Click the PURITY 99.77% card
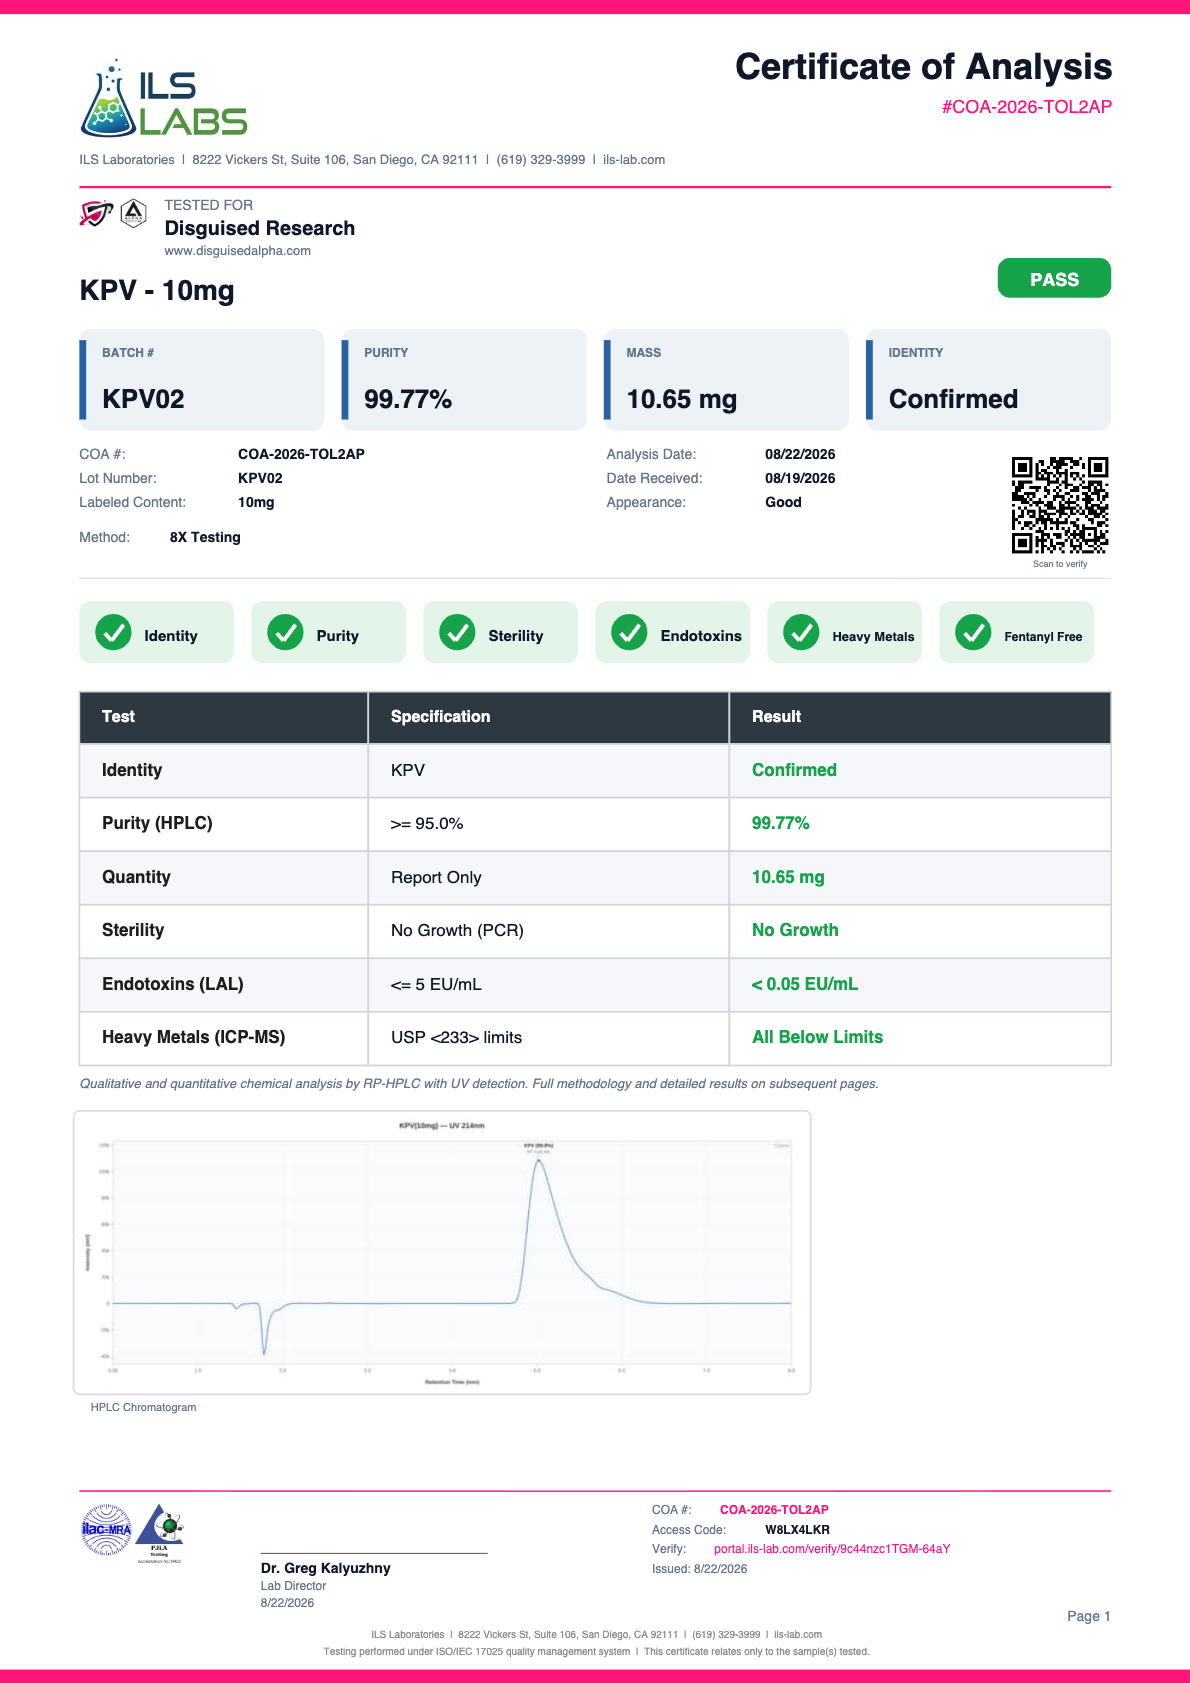 (464, 380)
